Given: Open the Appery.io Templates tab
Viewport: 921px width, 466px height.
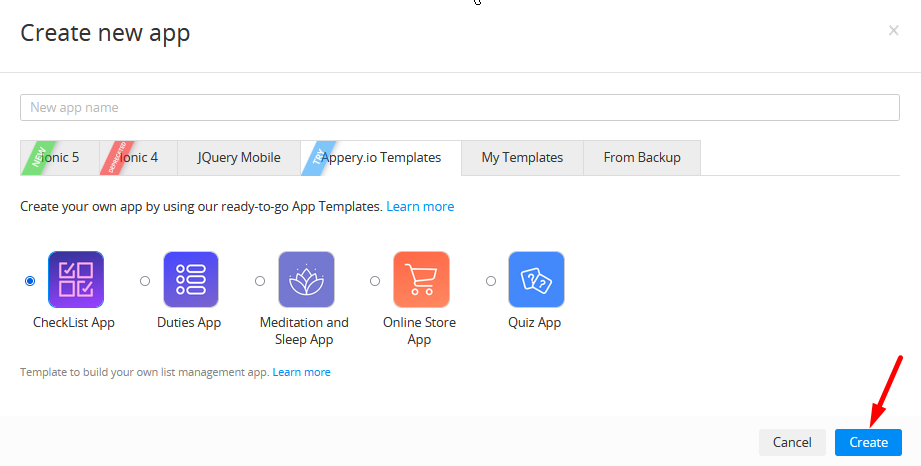Looking at the screenshot, I should (x=381, y=157).
